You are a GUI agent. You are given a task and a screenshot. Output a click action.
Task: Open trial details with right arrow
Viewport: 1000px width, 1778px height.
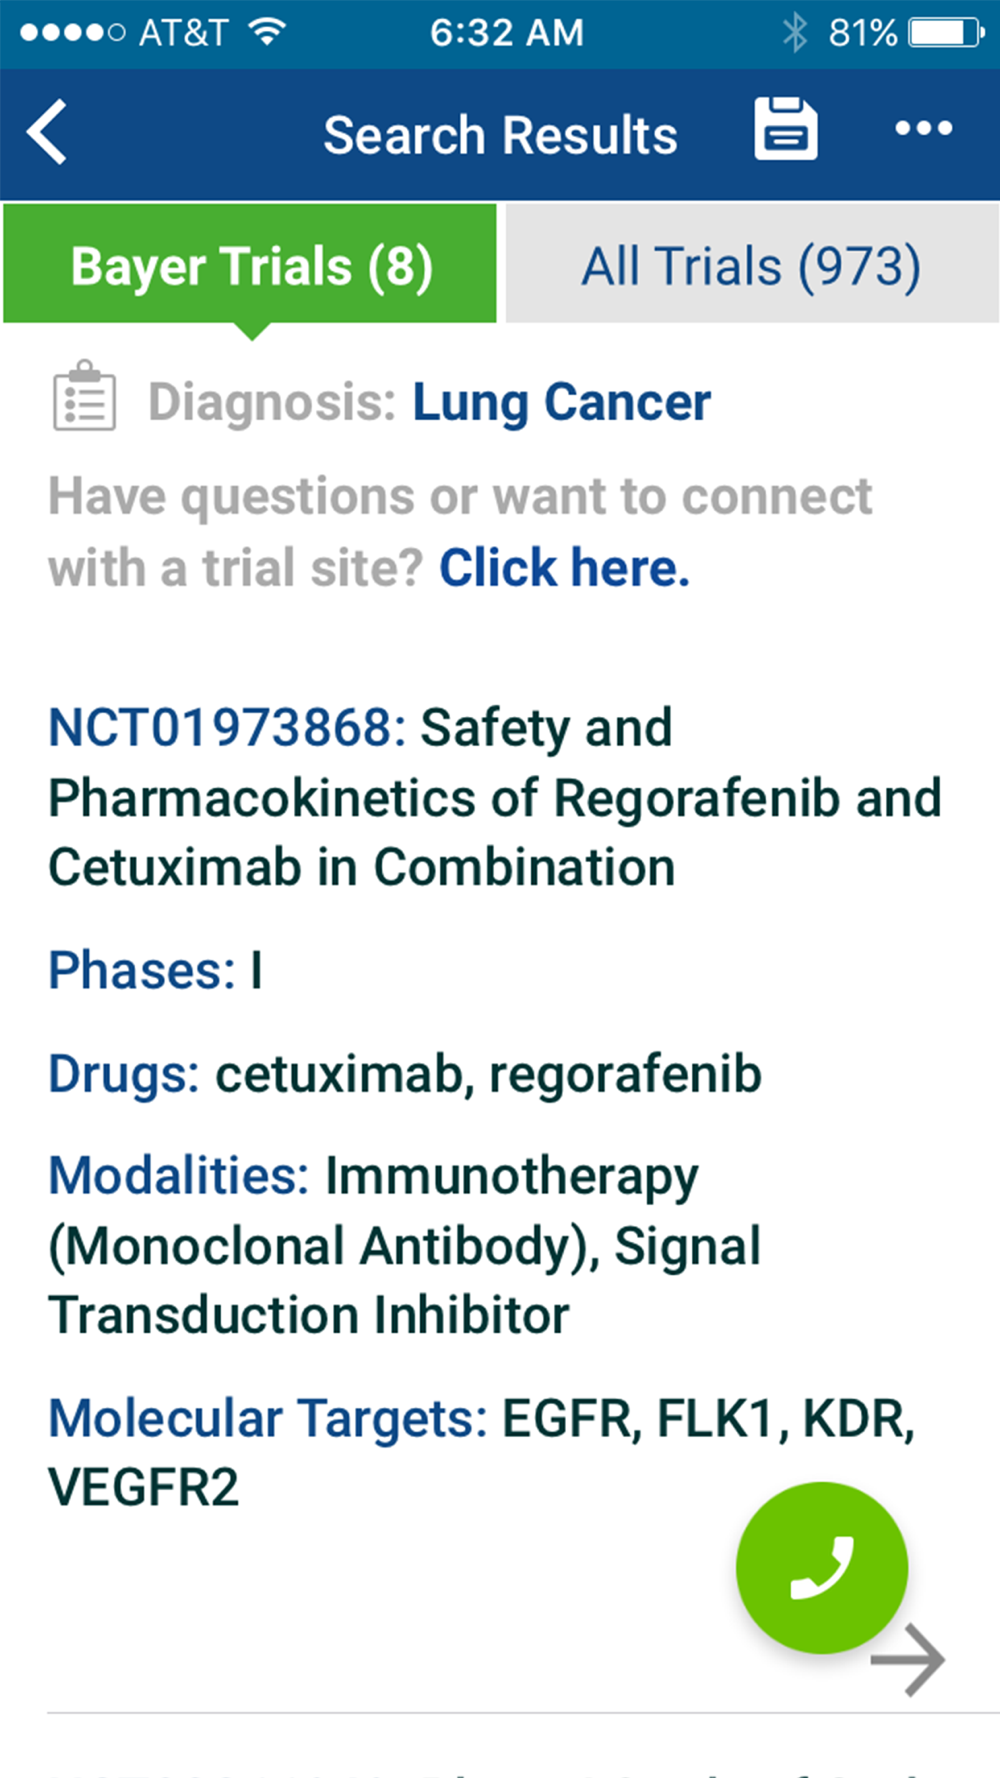(907, 1660)
